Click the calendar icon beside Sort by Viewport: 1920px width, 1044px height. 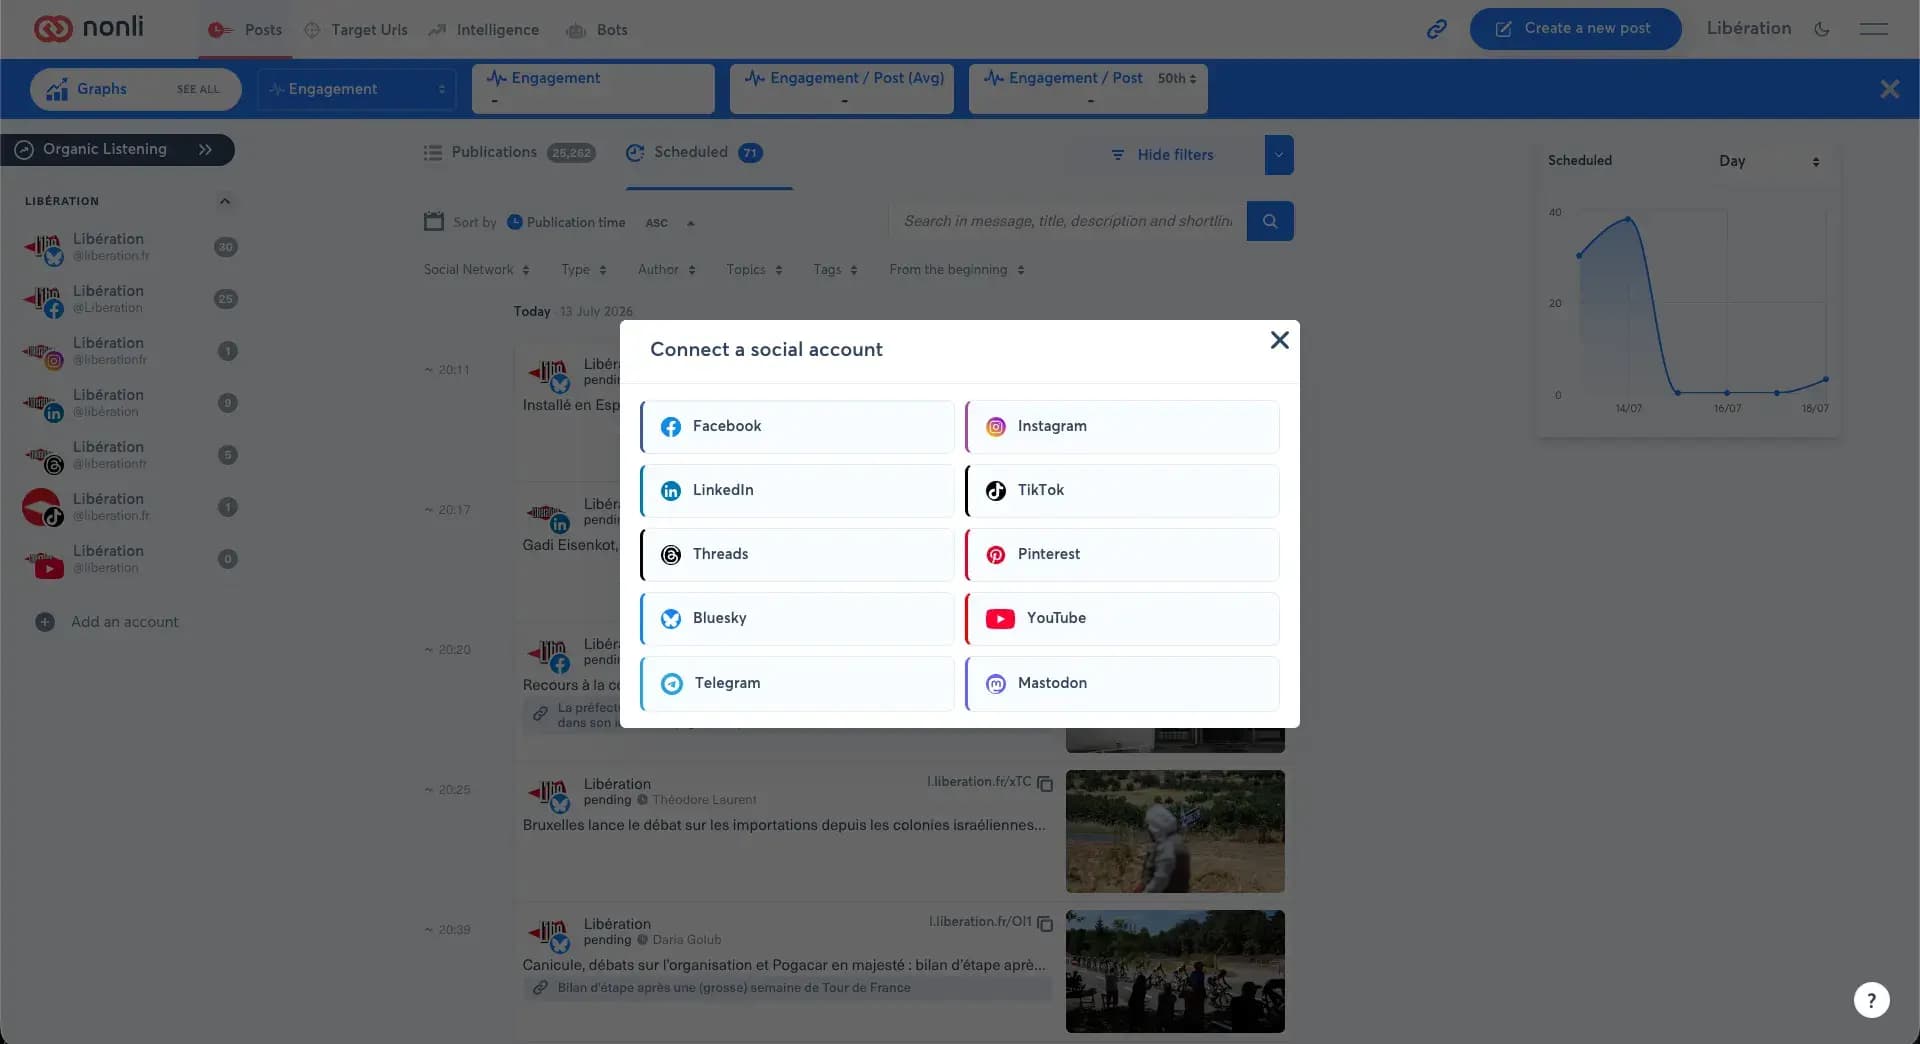tap(433, 222)
